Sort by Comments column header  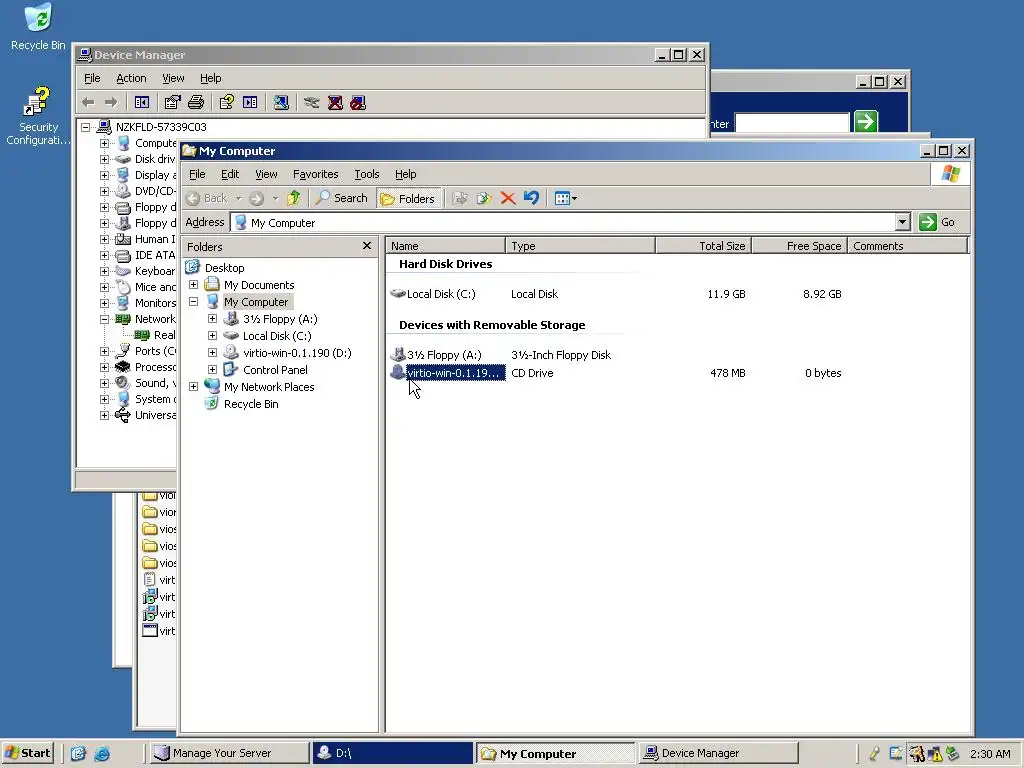click(907, 246)
